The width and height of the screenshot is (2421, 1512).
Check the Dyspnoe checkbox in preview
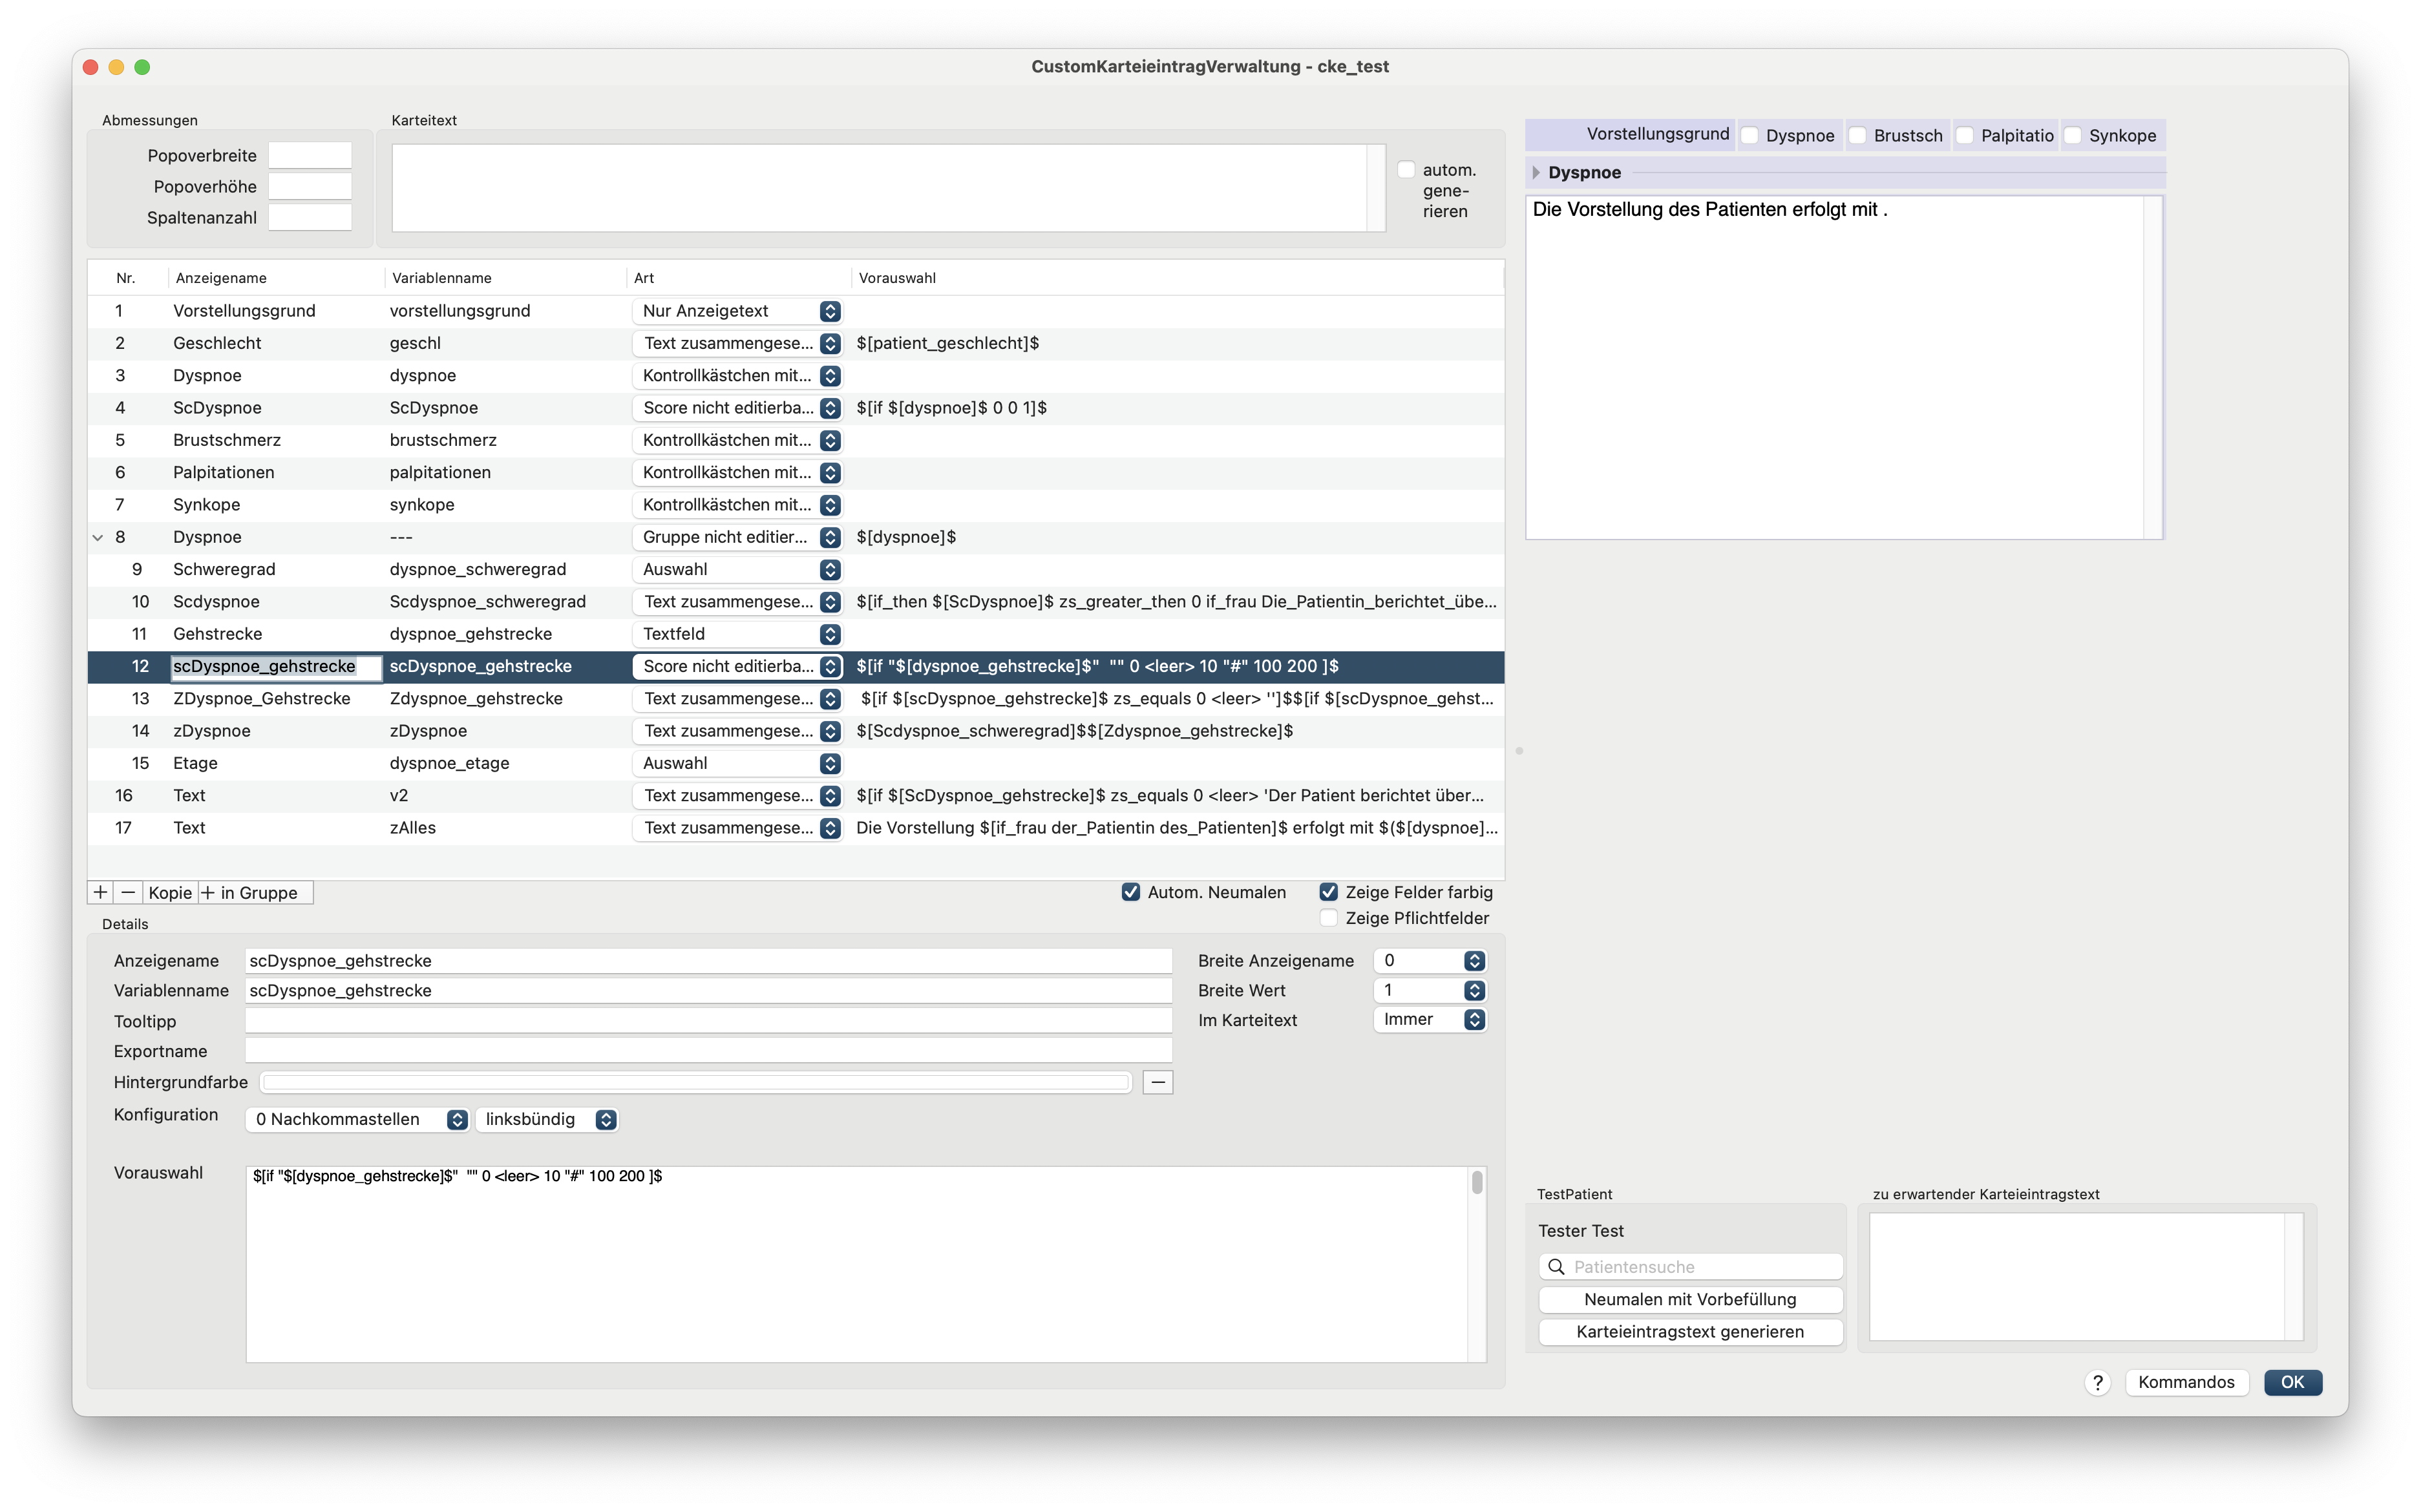1750,135
